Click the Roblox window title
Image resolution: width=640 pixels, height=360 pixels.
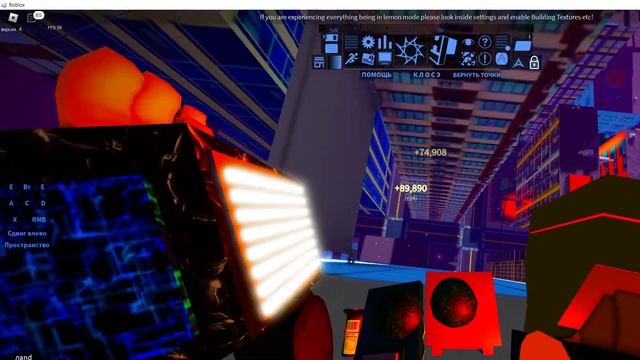click(17, 5)
